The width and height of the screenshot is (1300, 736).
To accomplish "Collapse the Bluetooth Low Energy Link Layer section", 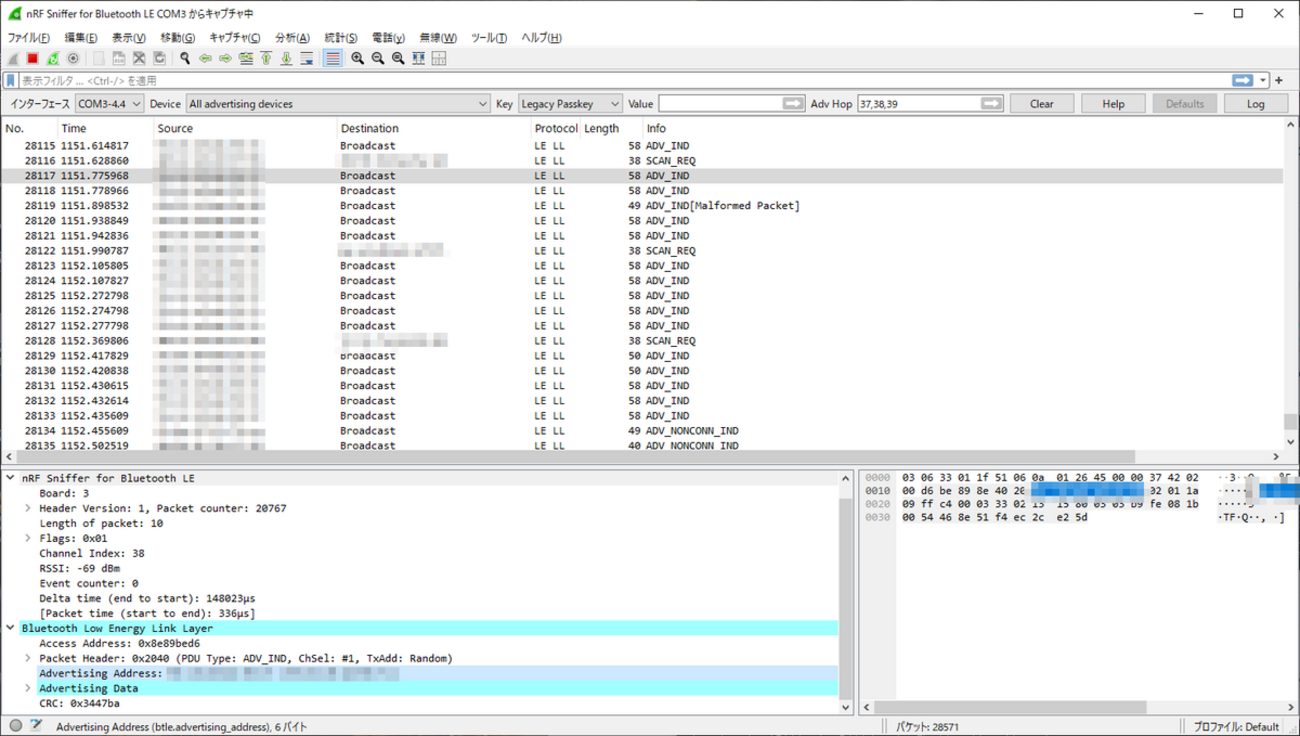I will coord(10,628).
